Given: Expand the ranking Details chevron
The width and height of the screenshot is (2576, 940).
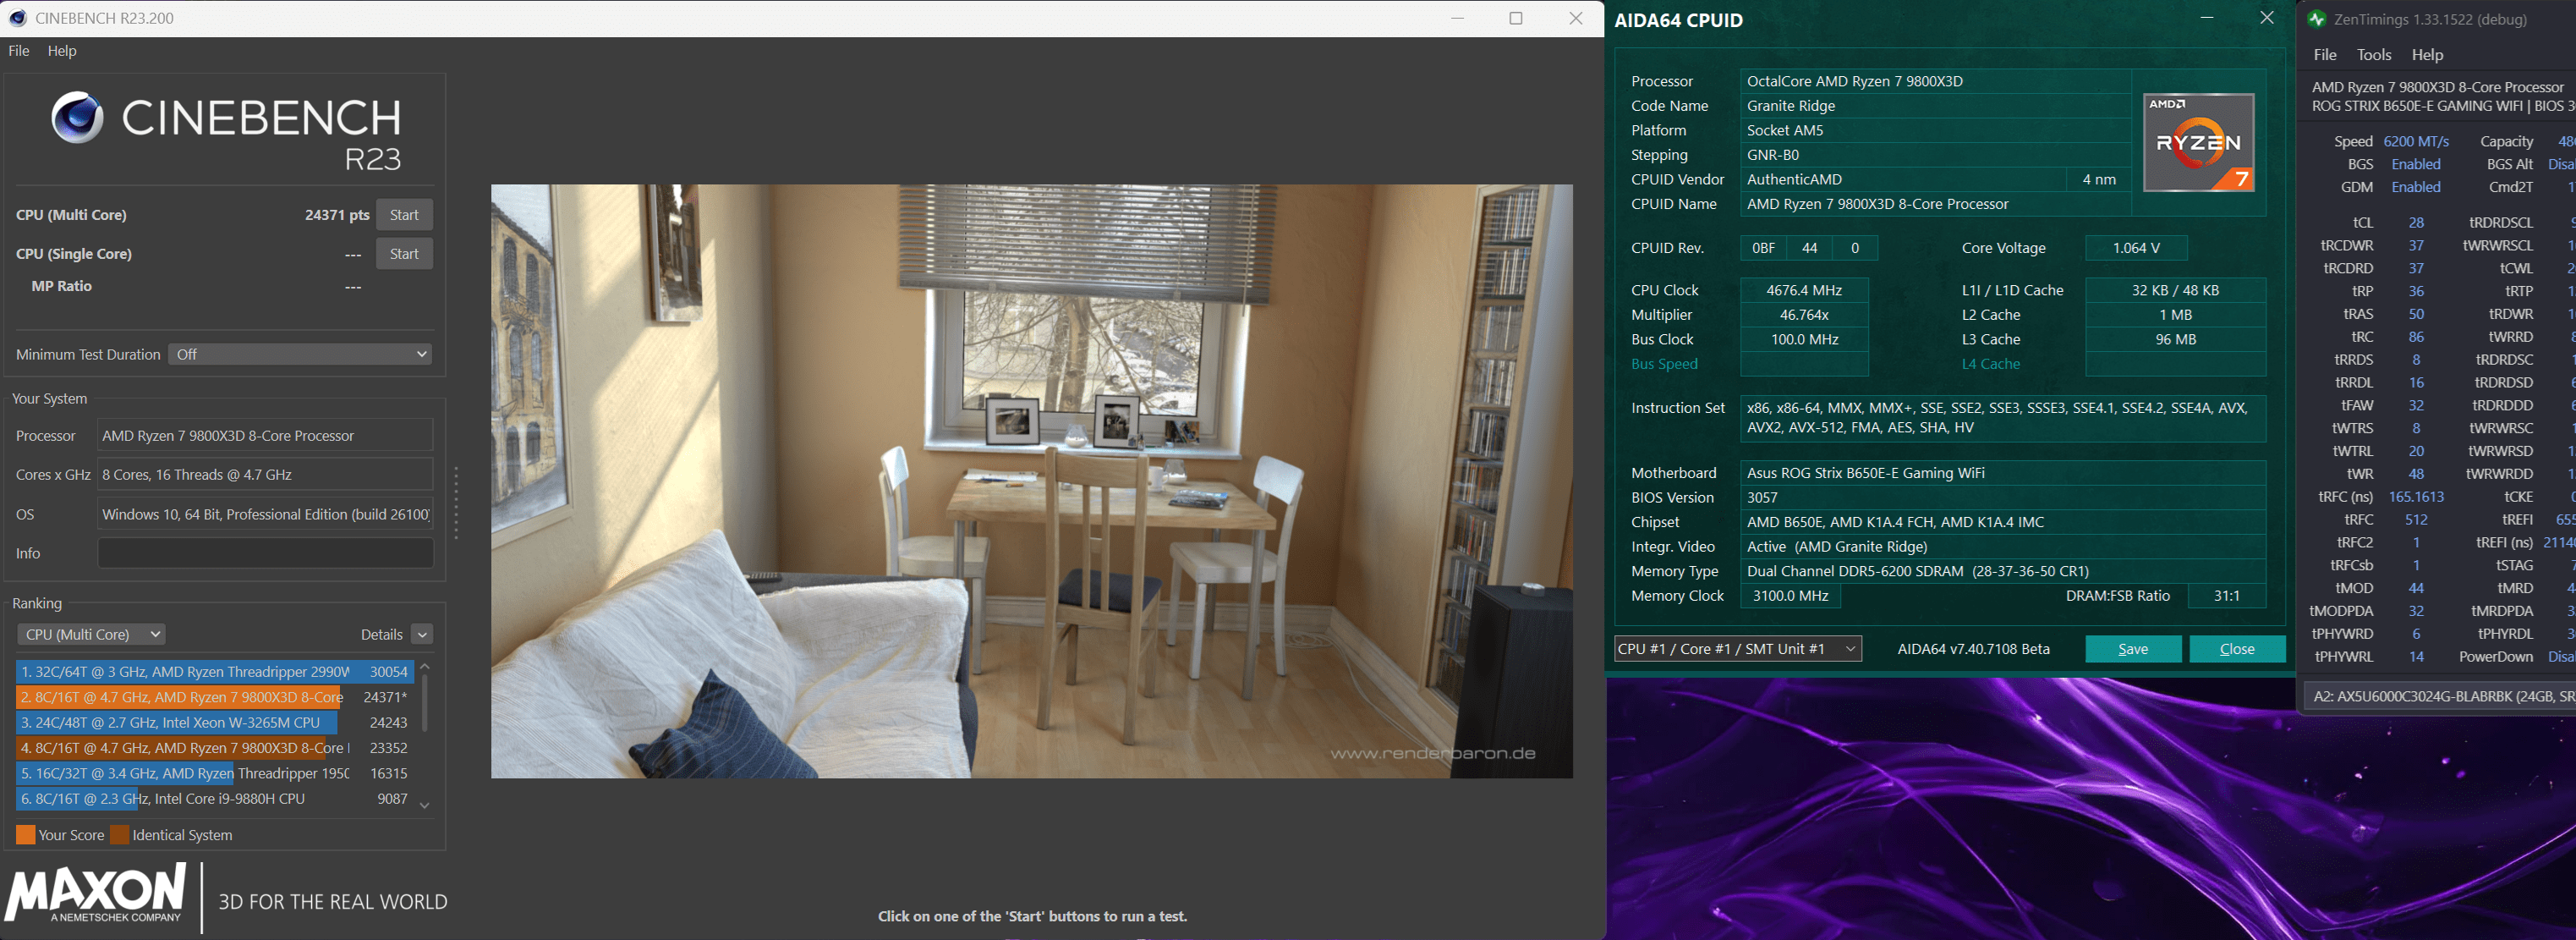Looking at the screenshot, I should (x=422, y=635).
